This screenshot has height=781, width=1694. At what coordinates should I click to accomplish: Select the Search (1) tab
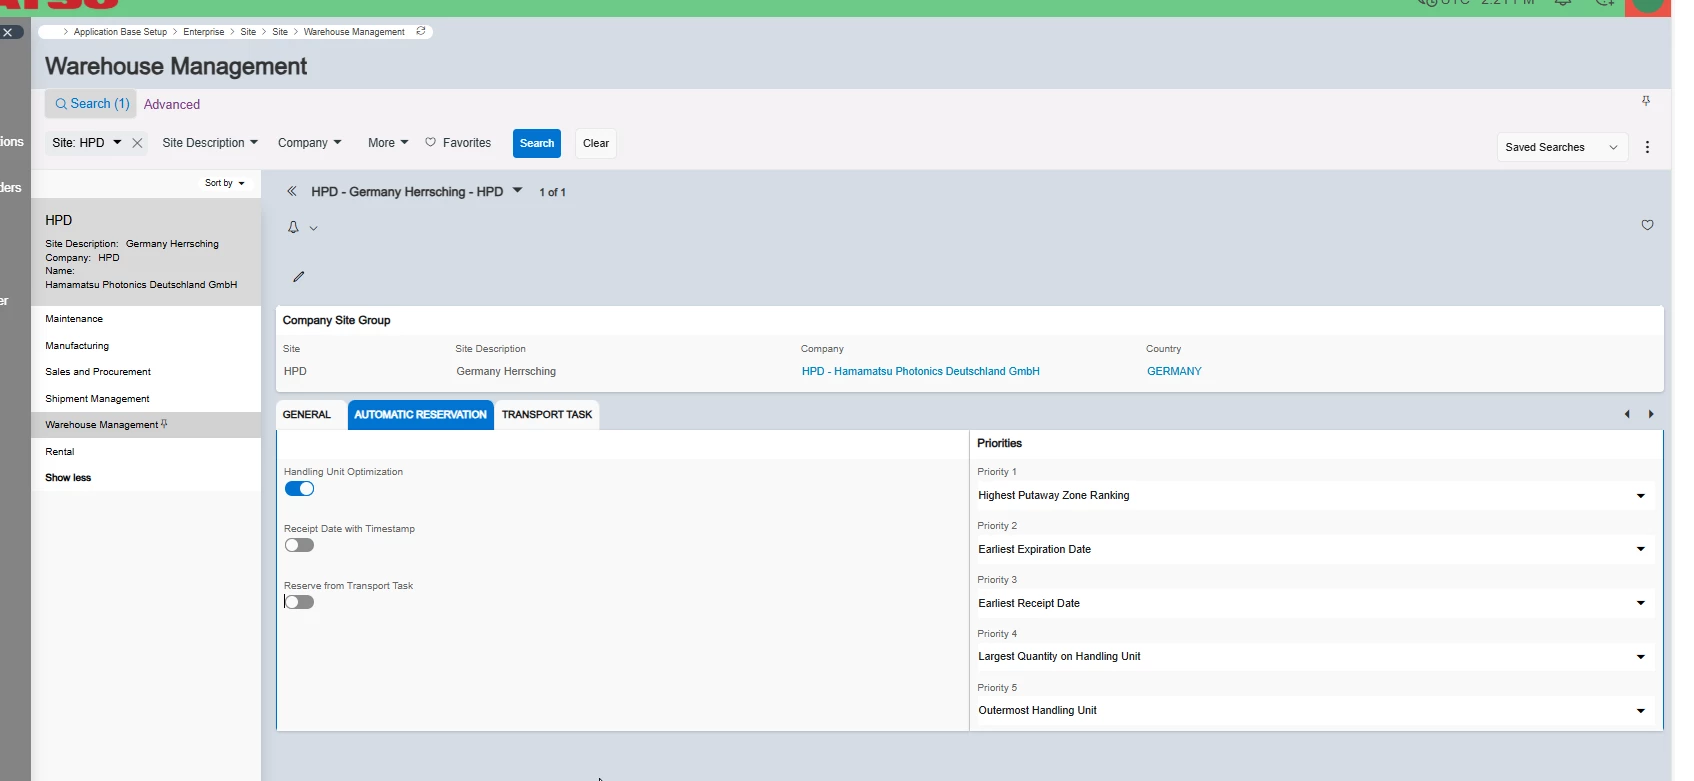tap(91, 104)
